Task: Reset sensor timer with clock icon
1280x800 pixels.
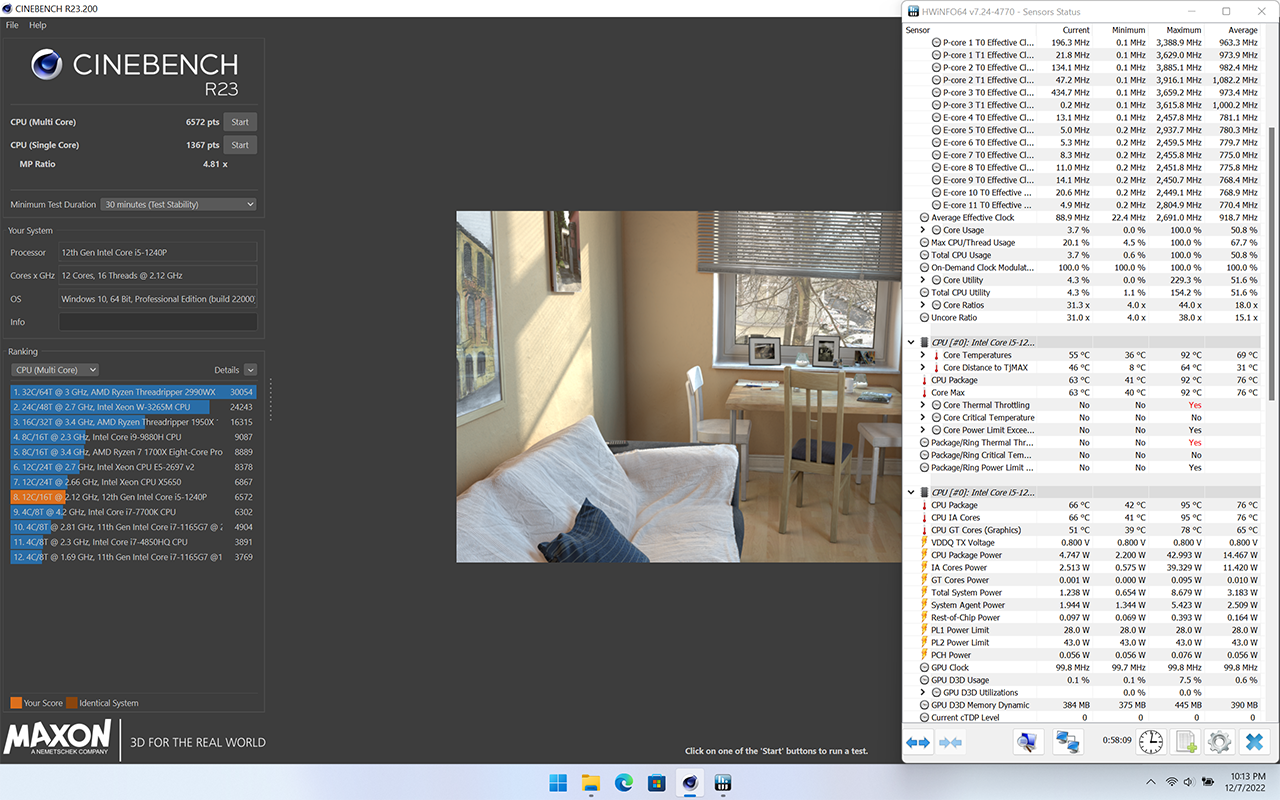Action: pyautogui.click(x=1151, y=742)
